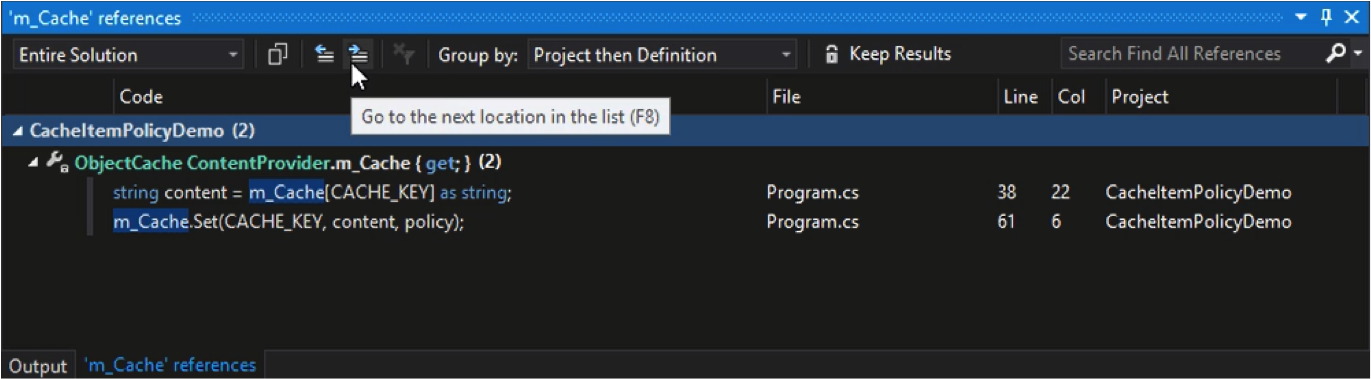The image size is (1371, 379).
Task: Open the window position dropdown arrow in the title bar
Action: coord(1301,18)
